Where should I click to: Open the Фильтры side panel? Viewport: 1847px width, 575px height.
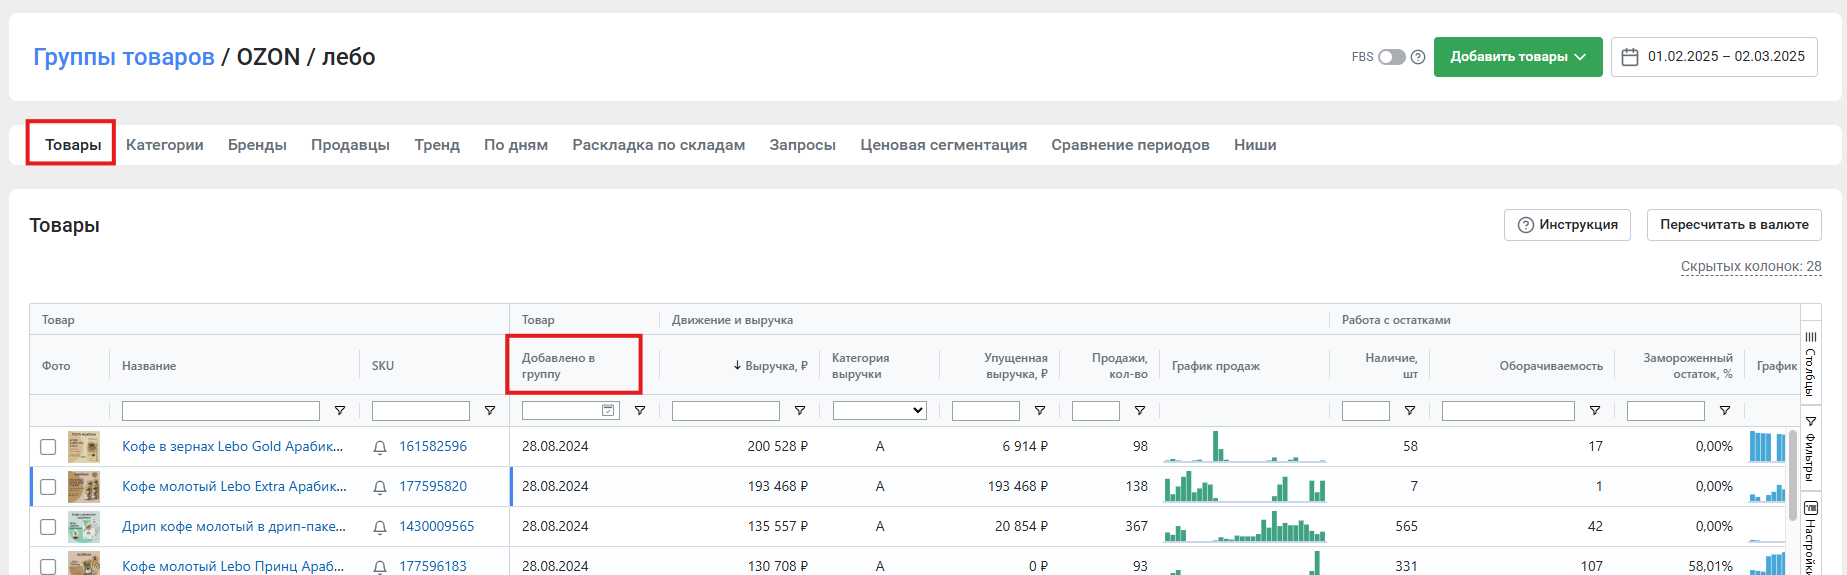(1810, 448)
